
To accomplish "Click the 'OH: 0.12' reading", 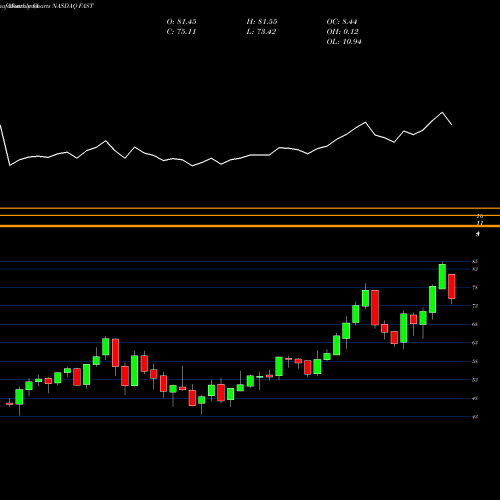I will (342, 32).
